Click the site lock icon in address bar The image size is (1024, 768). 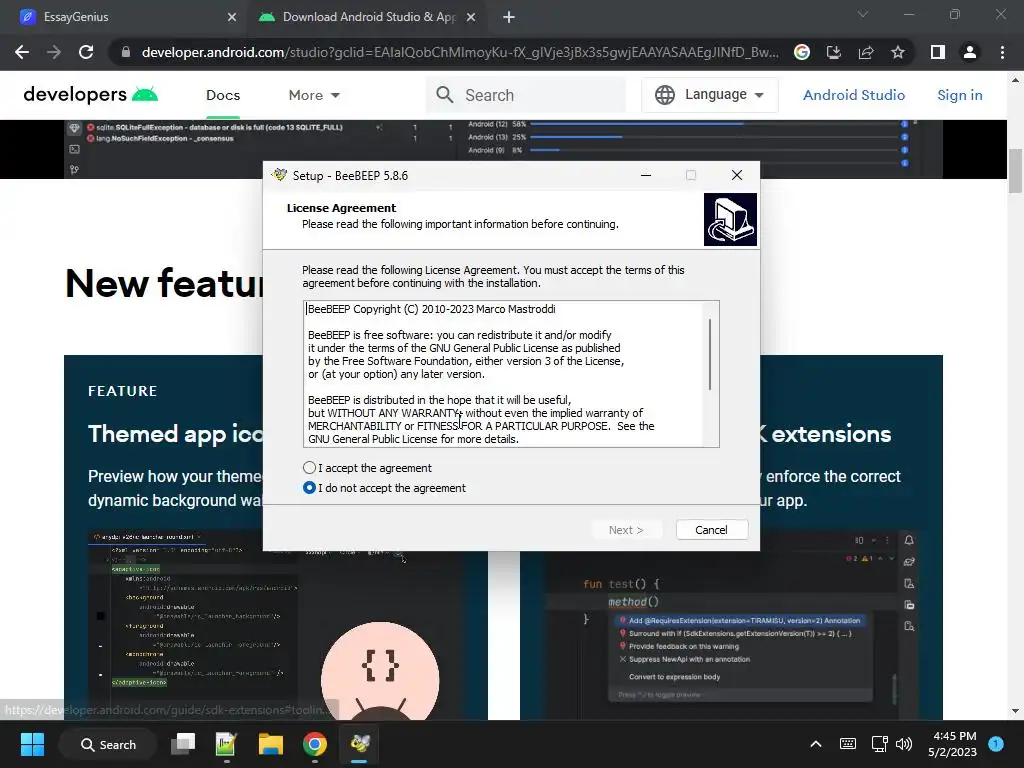coord(126,52)
